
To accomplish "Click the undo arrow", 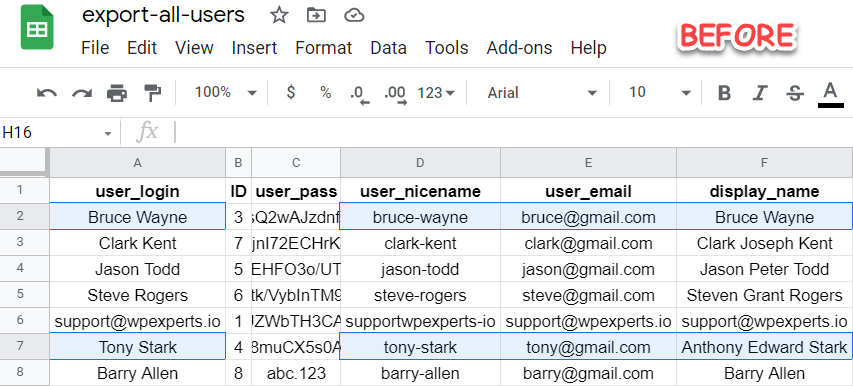I will 47,93.
